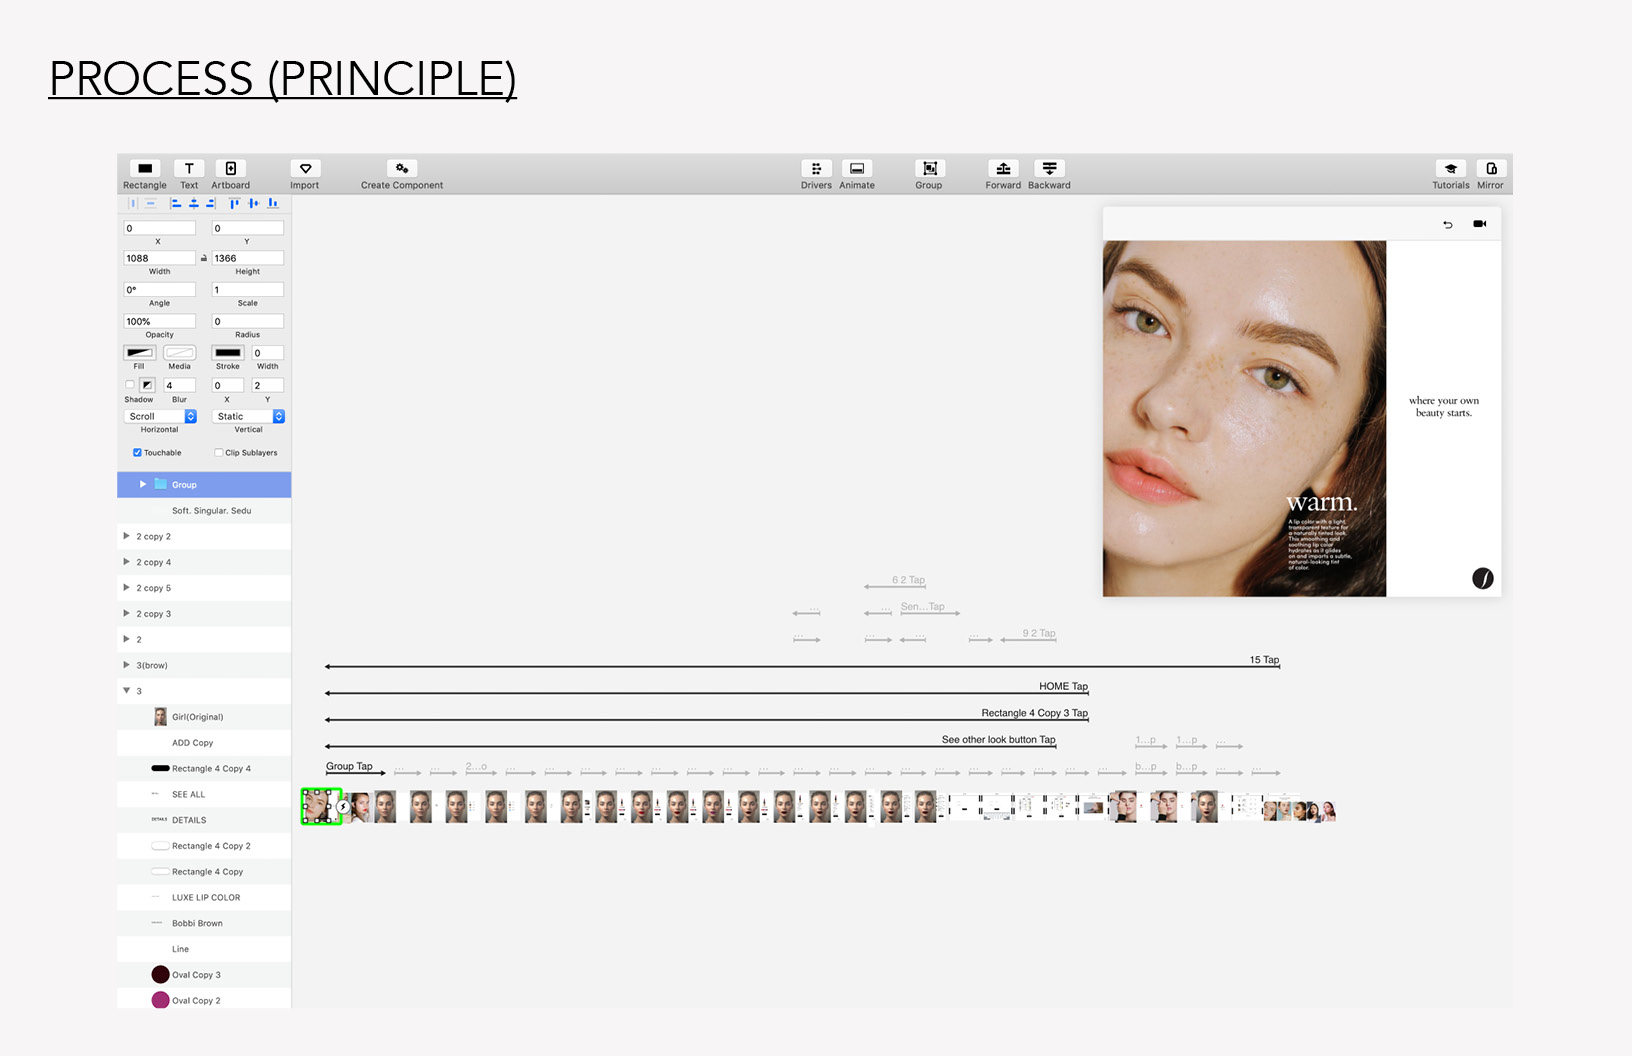Select the 'LUXE LIP COLOR' layer
The height and width of the screenshot is (1056, 1632).
(204, 897)
